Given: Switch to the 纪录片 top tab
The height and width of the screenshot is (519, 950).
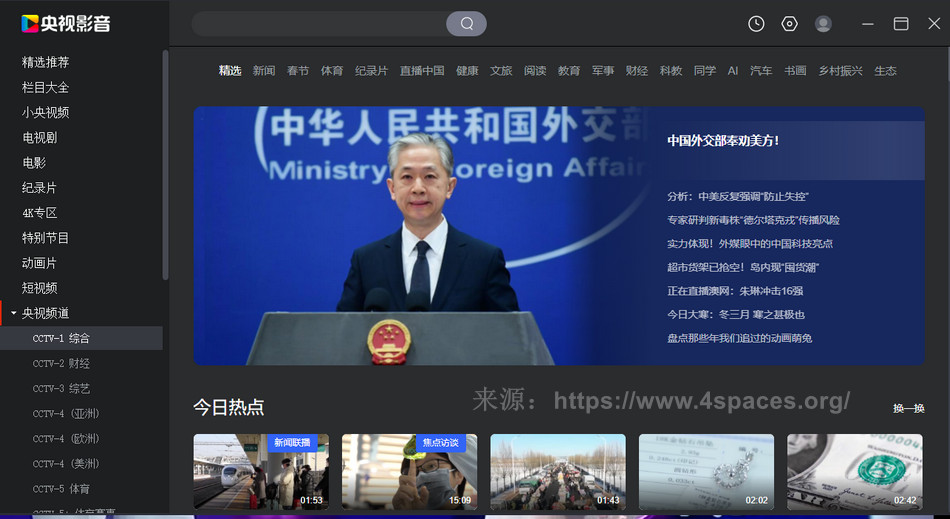Looking at the screenshot, I should [371, 71].
